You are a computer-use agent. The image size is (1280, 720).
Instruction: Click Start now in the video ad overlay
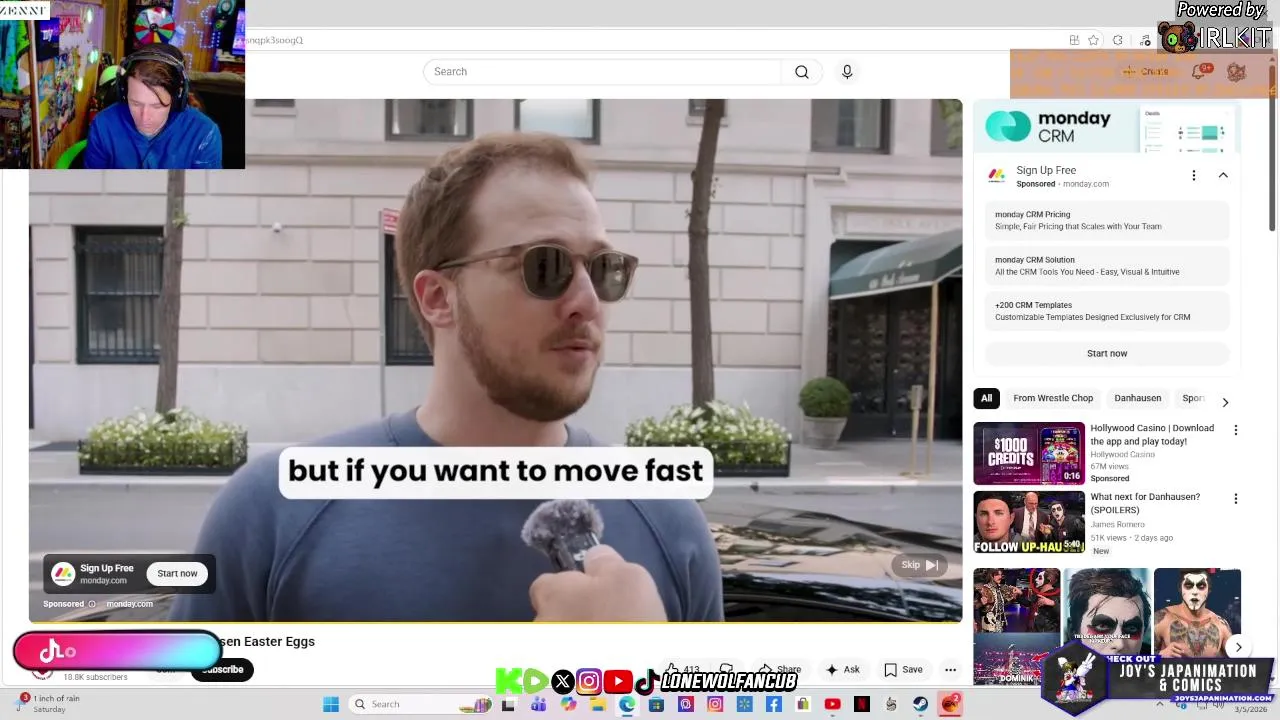point(177,574)
